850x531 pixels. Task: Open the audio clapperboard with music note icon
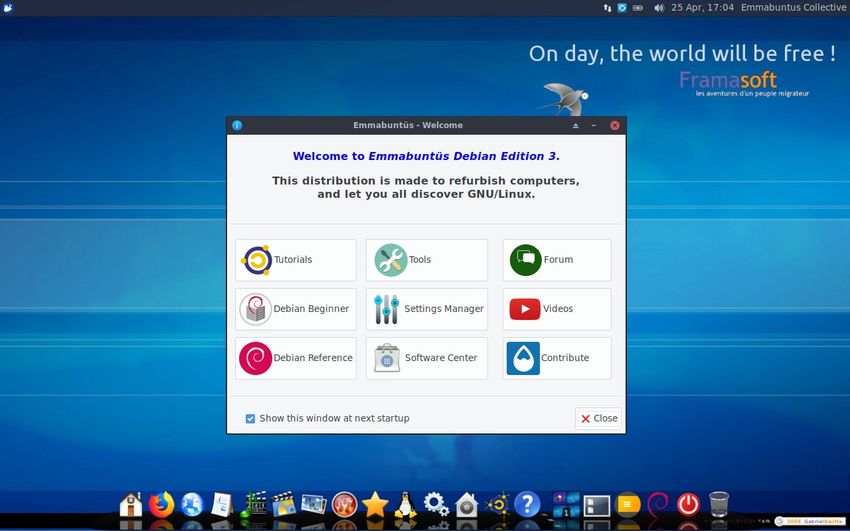coord(253,504)
